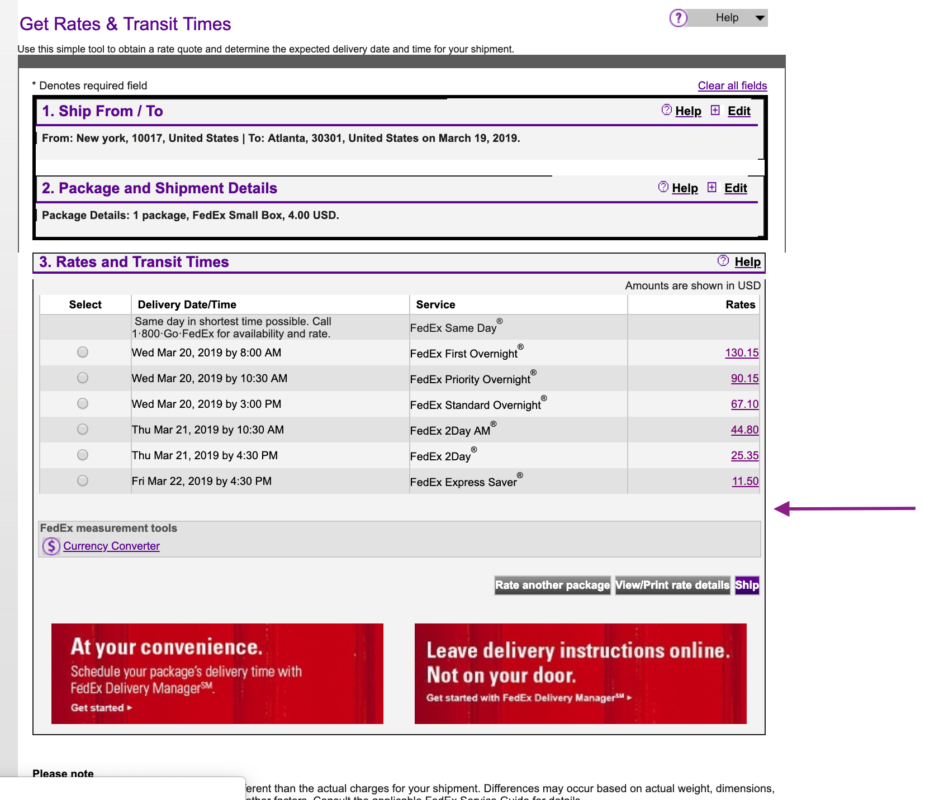Open the Help dropdown arrow at top right

[760, 18]
